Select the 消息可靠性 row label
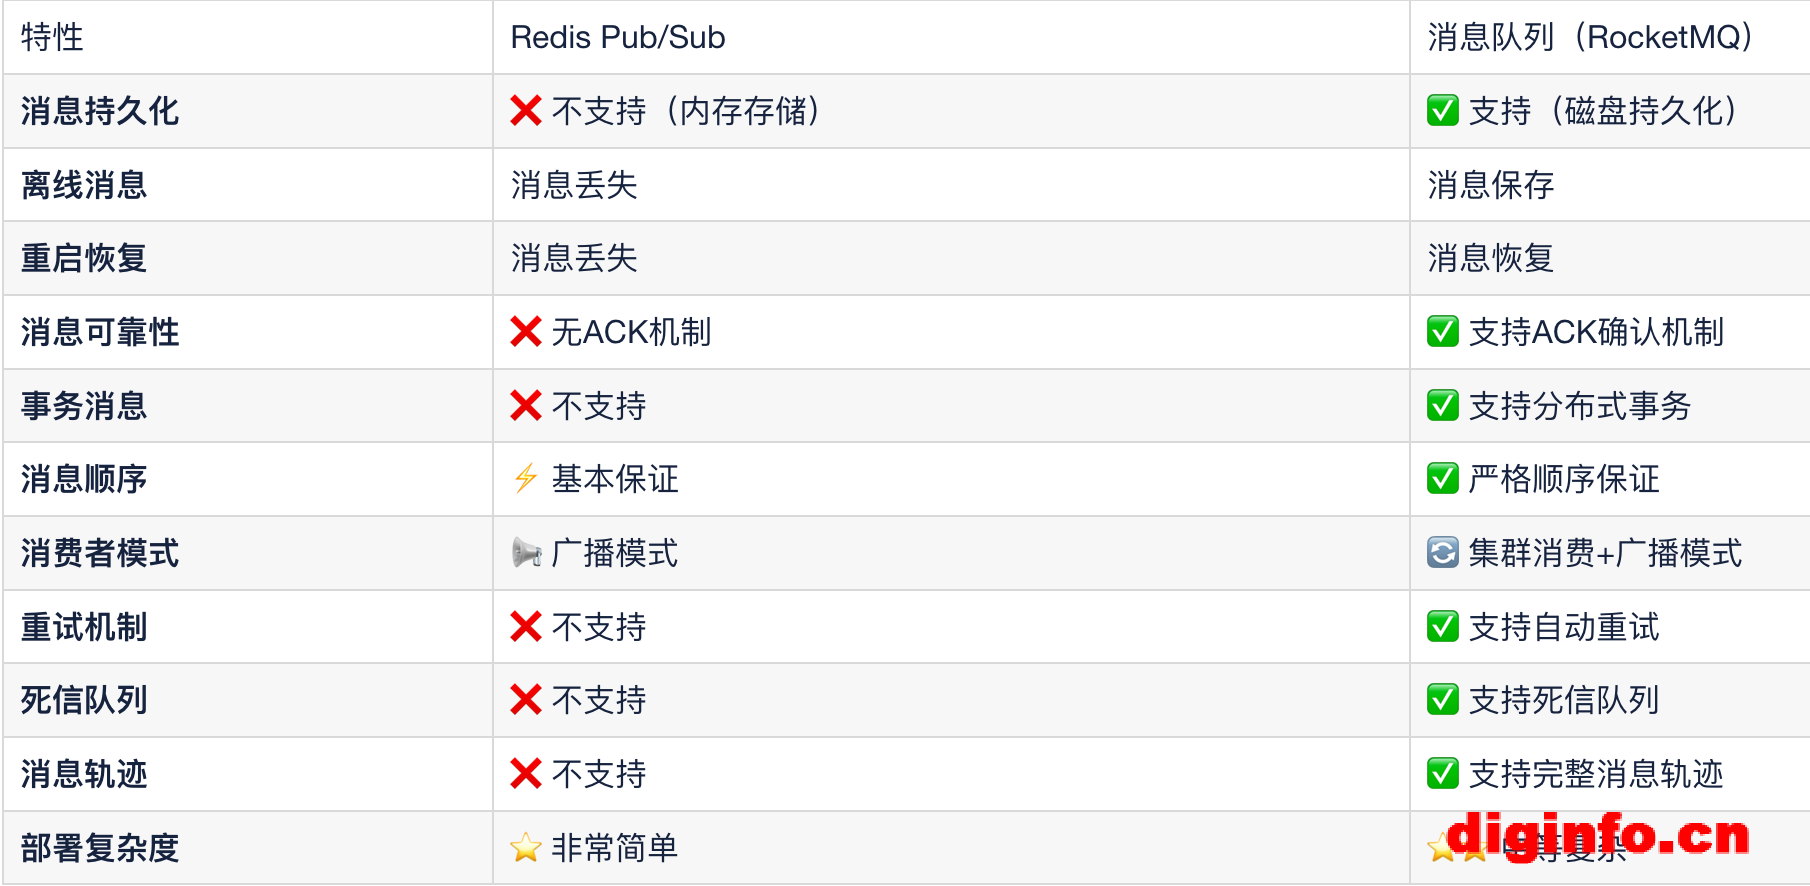Viewport: 1810px width, 886px height. pyautogui.click(x=100, y=332)
